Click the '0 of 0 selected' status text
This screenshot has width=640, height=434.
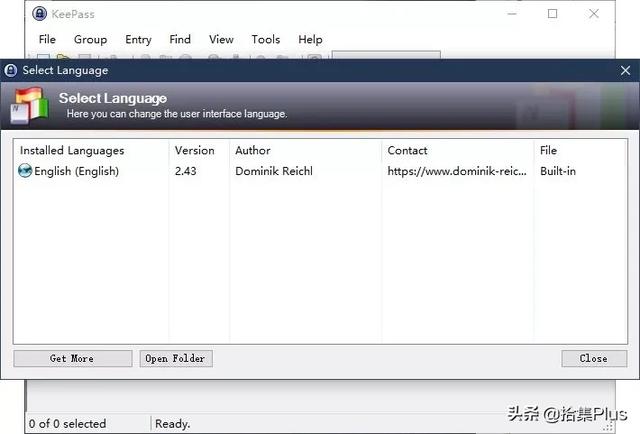(67, 424)
